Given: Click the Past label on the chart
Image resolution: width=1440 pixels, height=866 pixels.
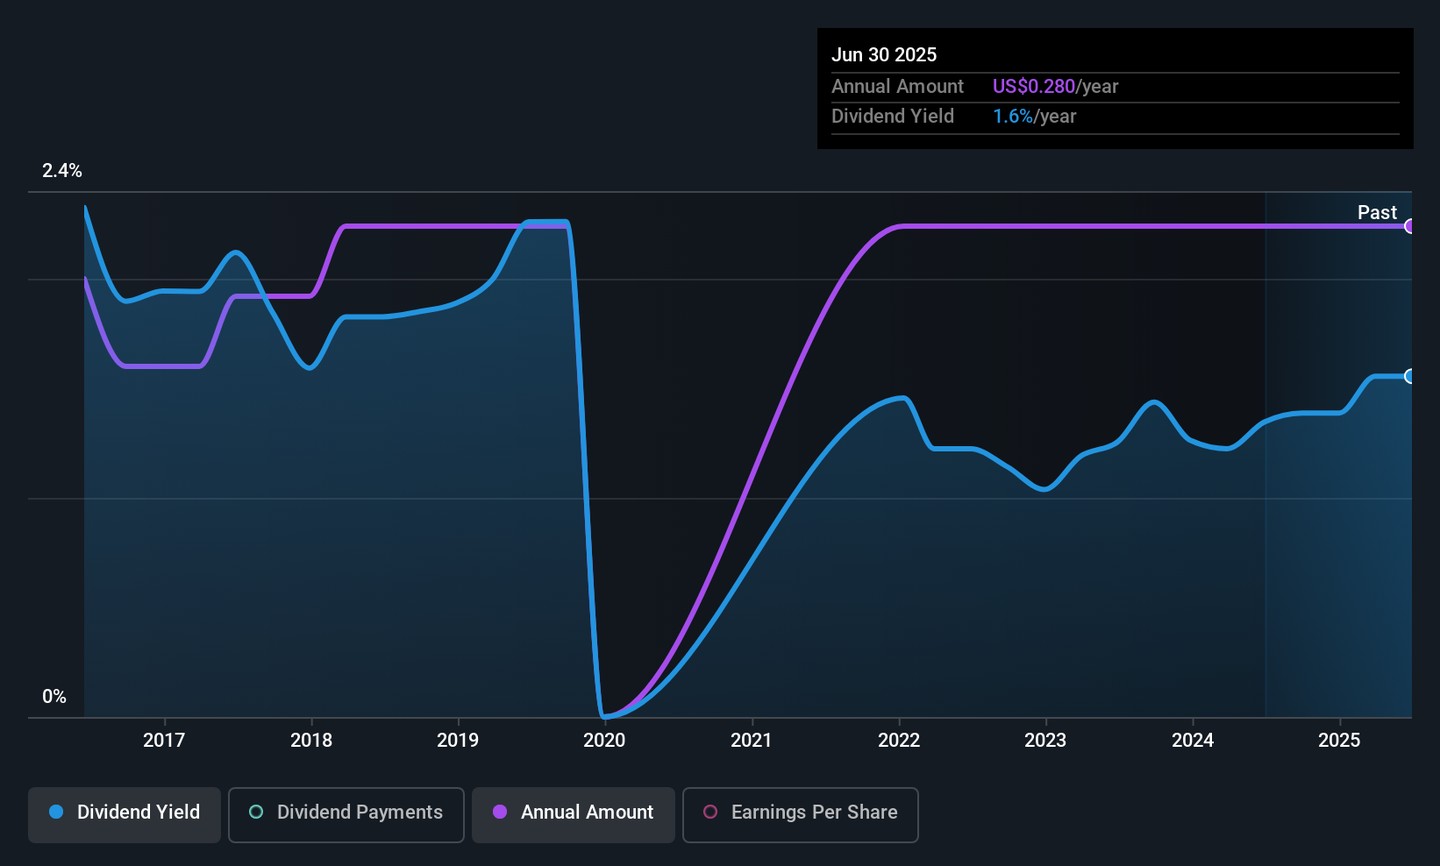Looking at the screenshot, I should click(1376, 212).
